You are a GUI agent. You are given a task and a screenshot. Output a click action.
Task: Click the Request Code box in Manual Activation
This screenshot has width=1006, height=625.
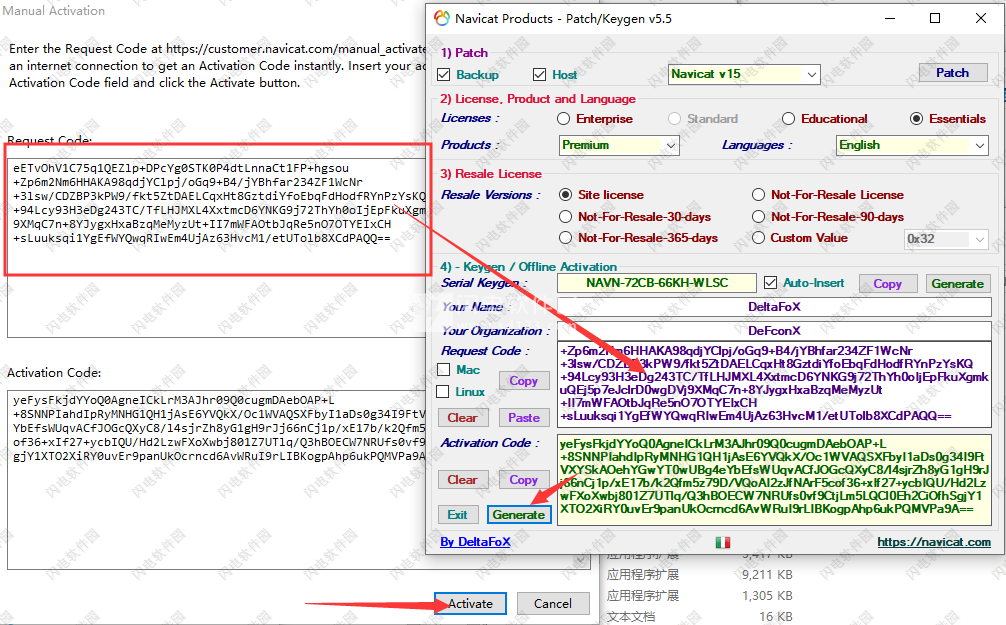point(217,247)
